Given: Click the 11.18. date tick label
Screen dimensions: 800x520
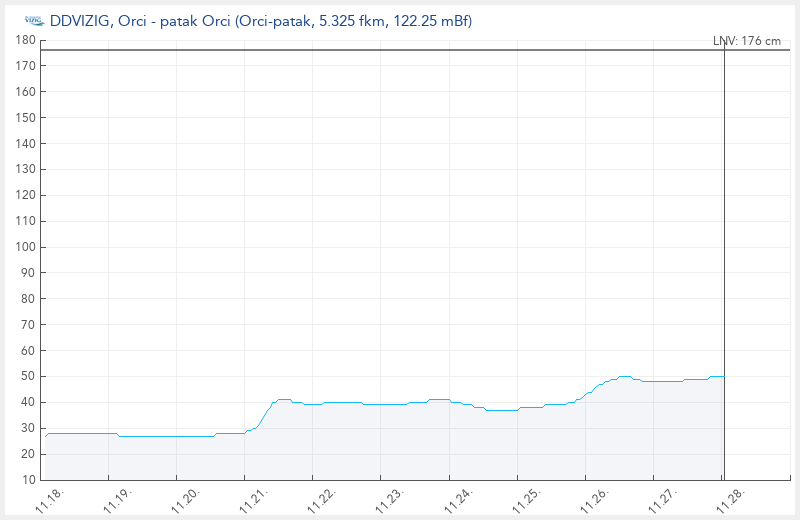Looking at the screenshot, I should coord(50,500).
